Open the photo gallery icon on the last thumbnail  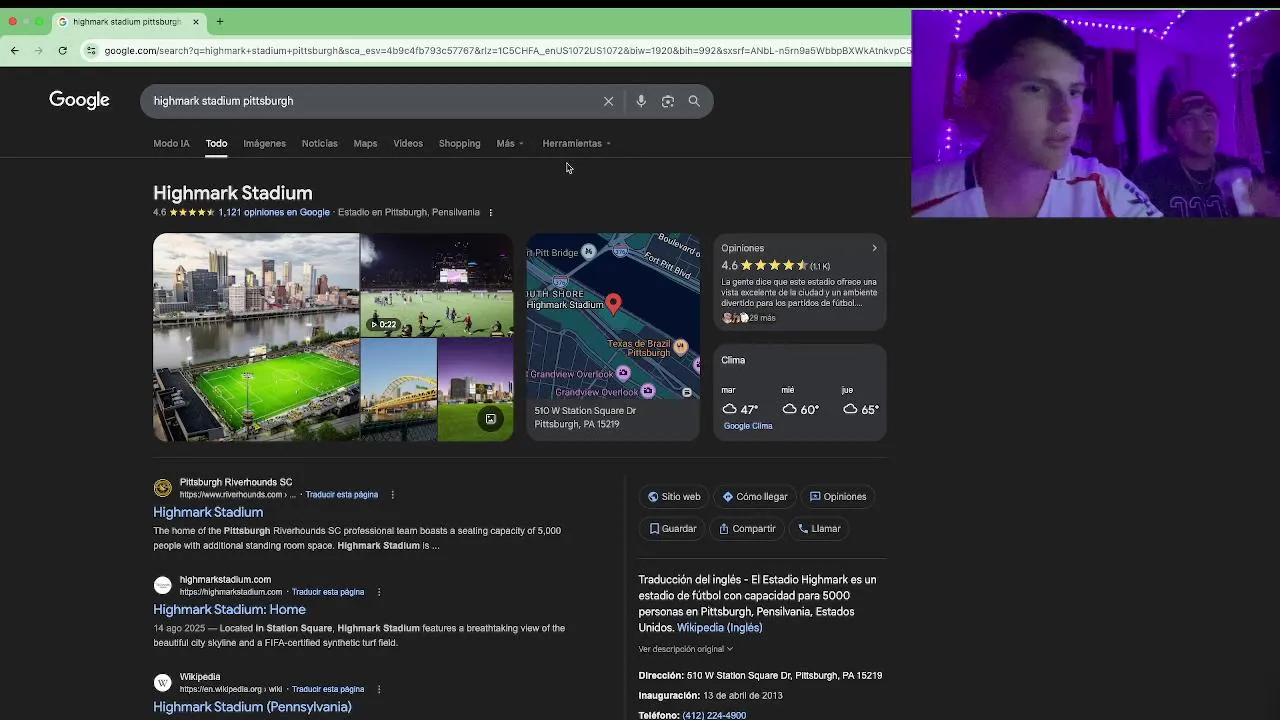(491, 419)
